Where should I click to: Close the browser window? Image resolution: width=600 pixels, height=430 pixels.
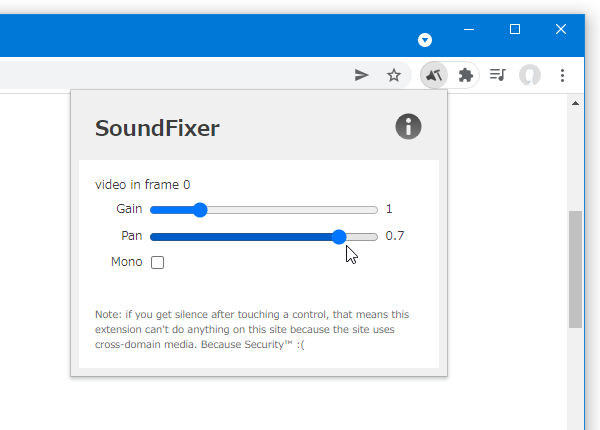tap(561, 29)
